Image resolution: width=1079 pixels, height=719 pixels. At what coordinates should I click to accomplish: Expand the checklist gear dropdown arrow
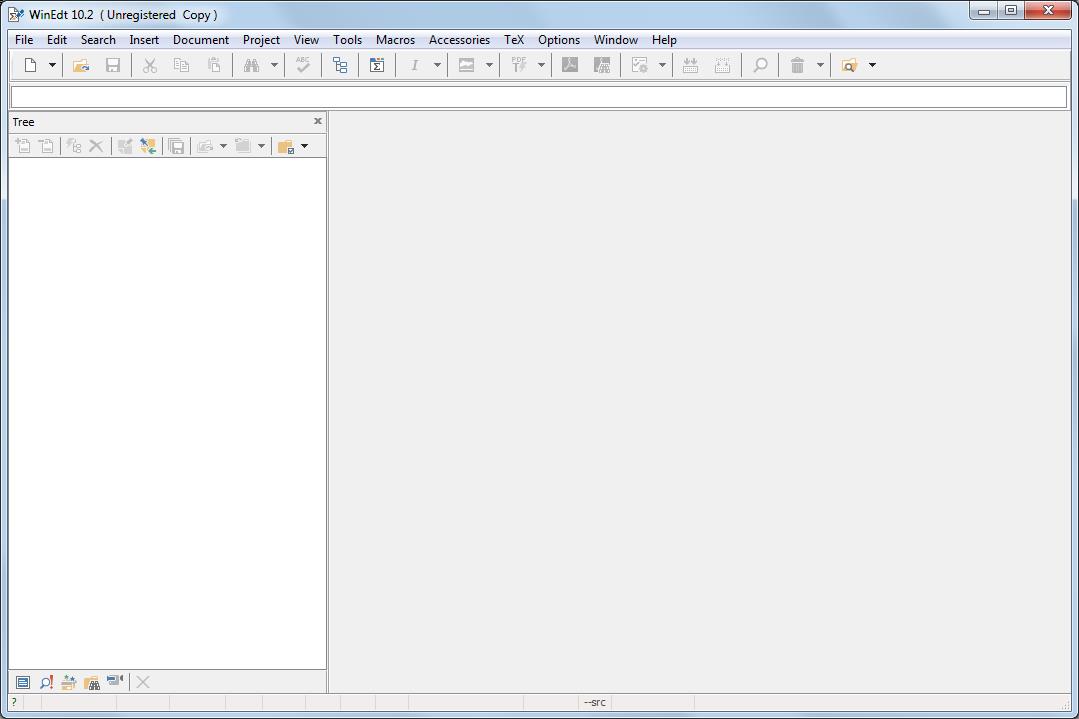662,65
